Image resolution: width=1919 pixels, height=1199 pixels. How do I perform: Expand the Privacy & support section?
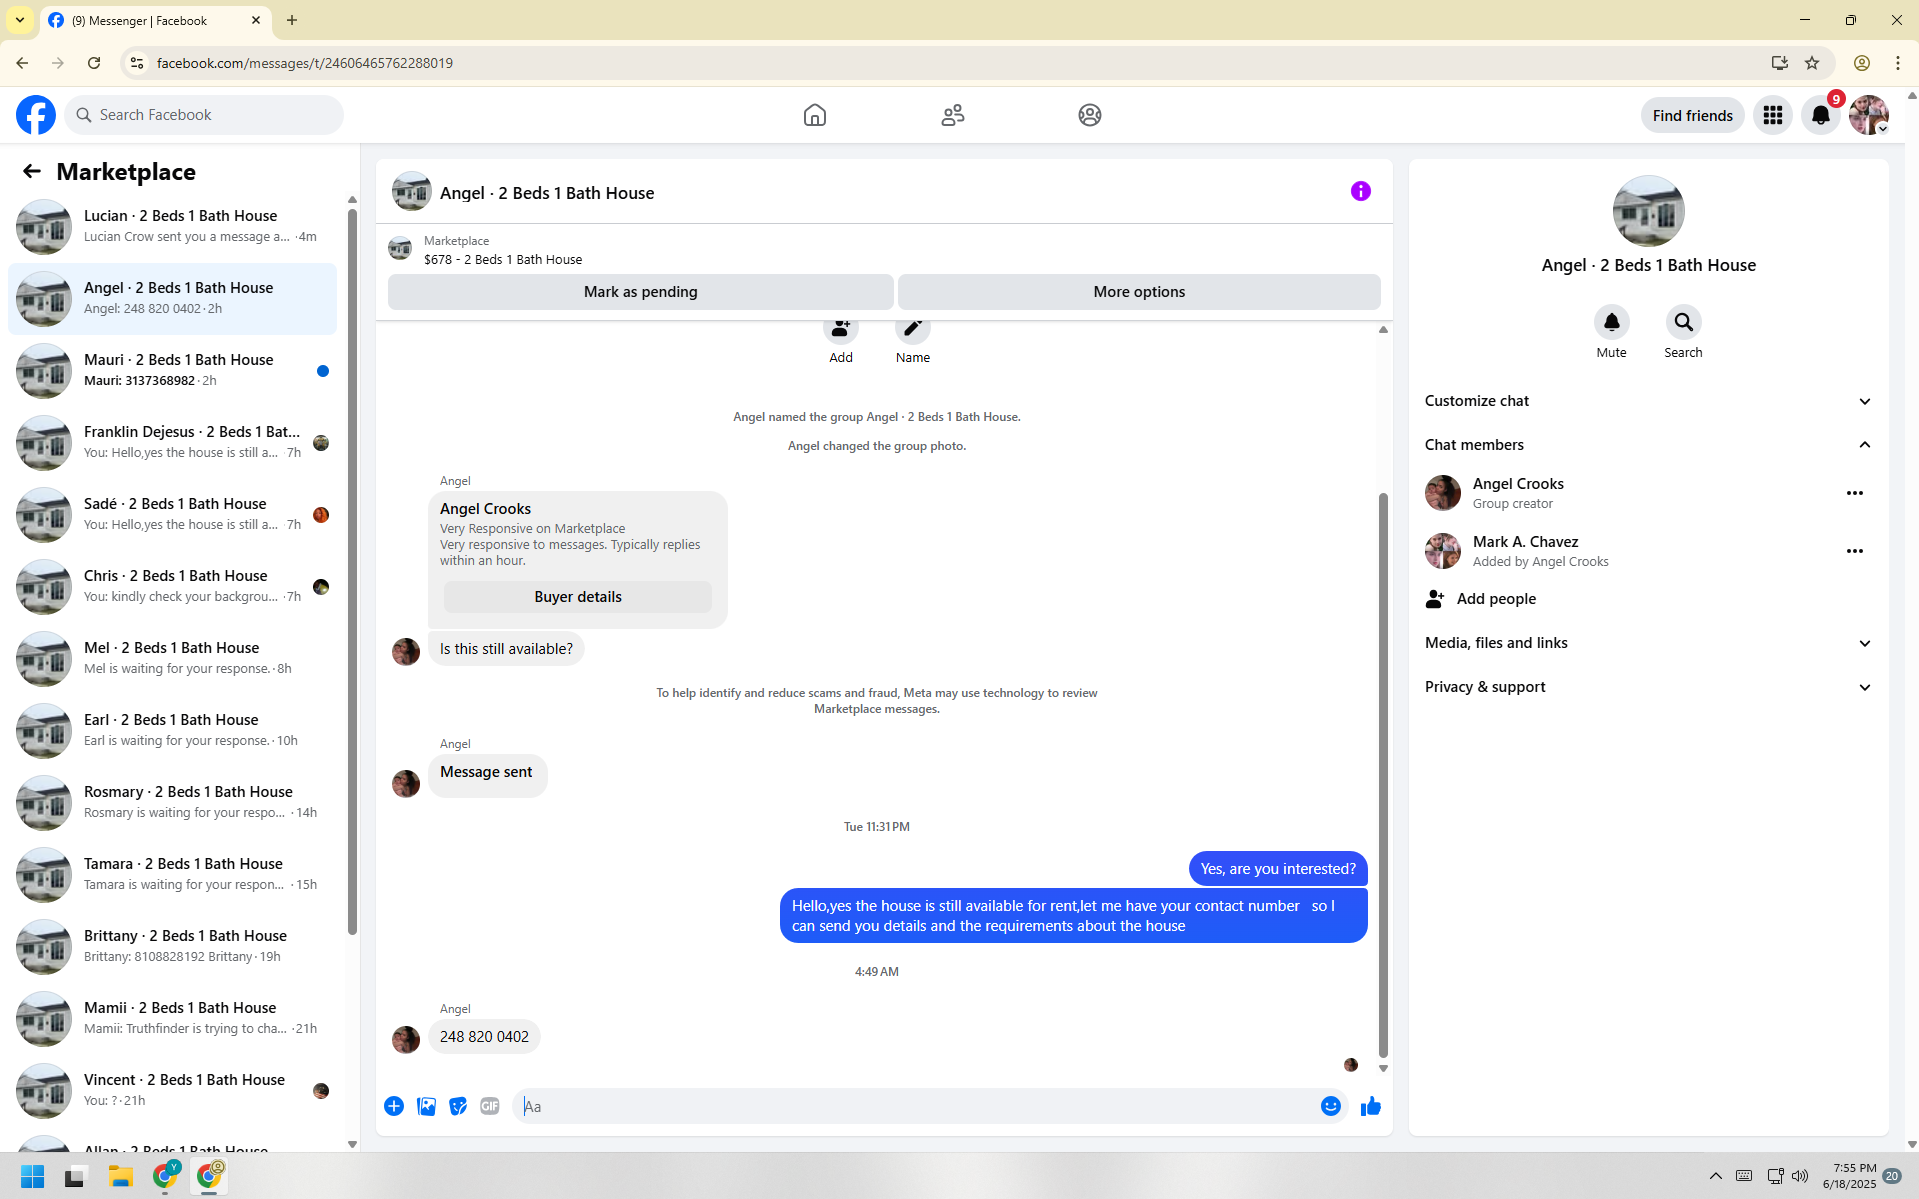coord(1649,687)
